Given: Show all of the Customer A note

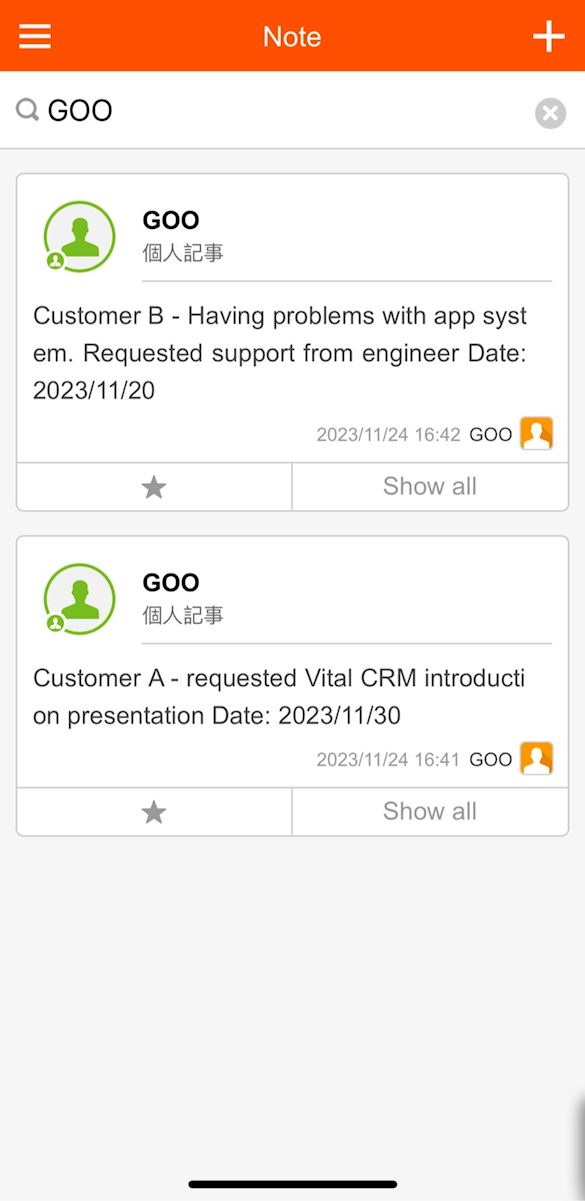Looking at the screenshot, I should click(x=430, y=811).
